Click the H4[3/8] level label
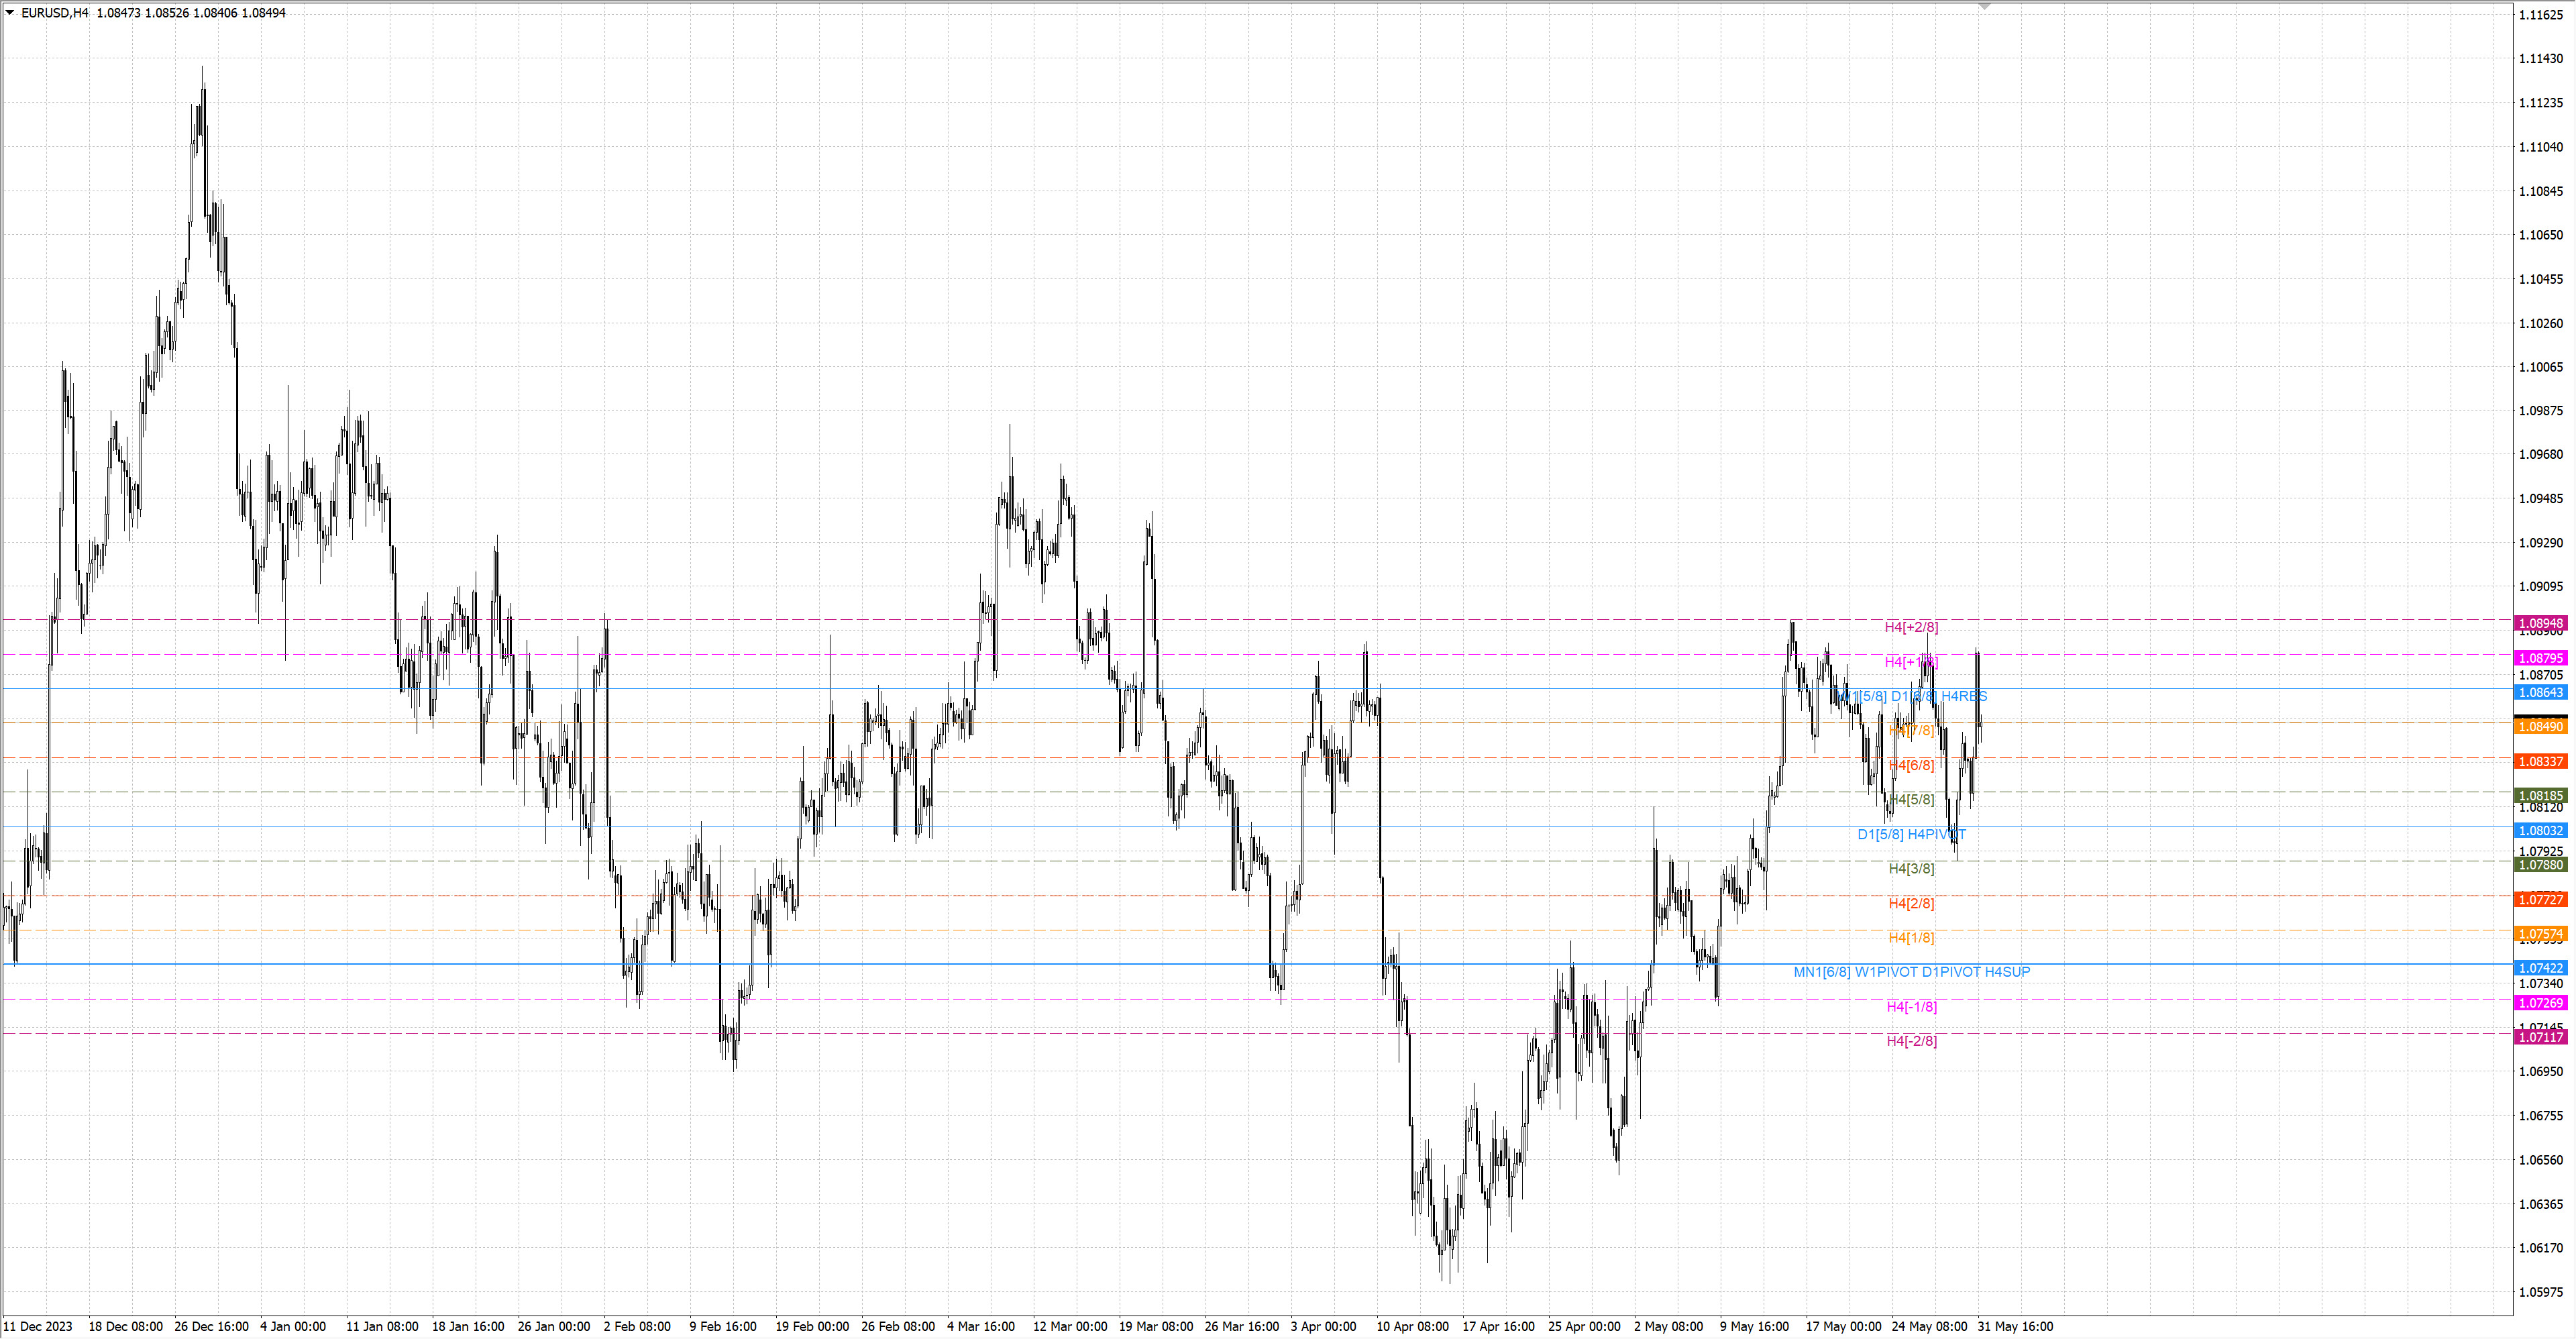The height and width of the screenshot is (1339, 2576). click(1911, 869)
